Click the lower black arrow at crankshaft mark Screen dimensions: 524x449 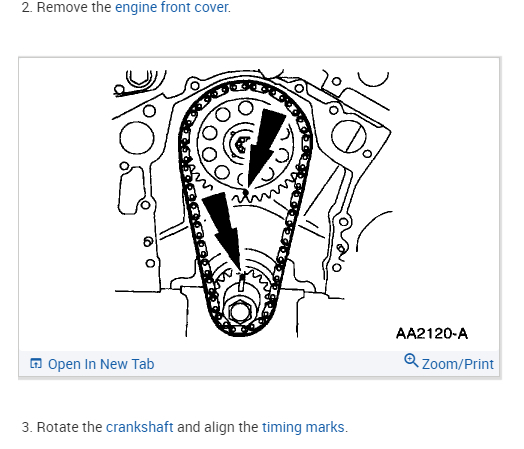coord(223,231)
